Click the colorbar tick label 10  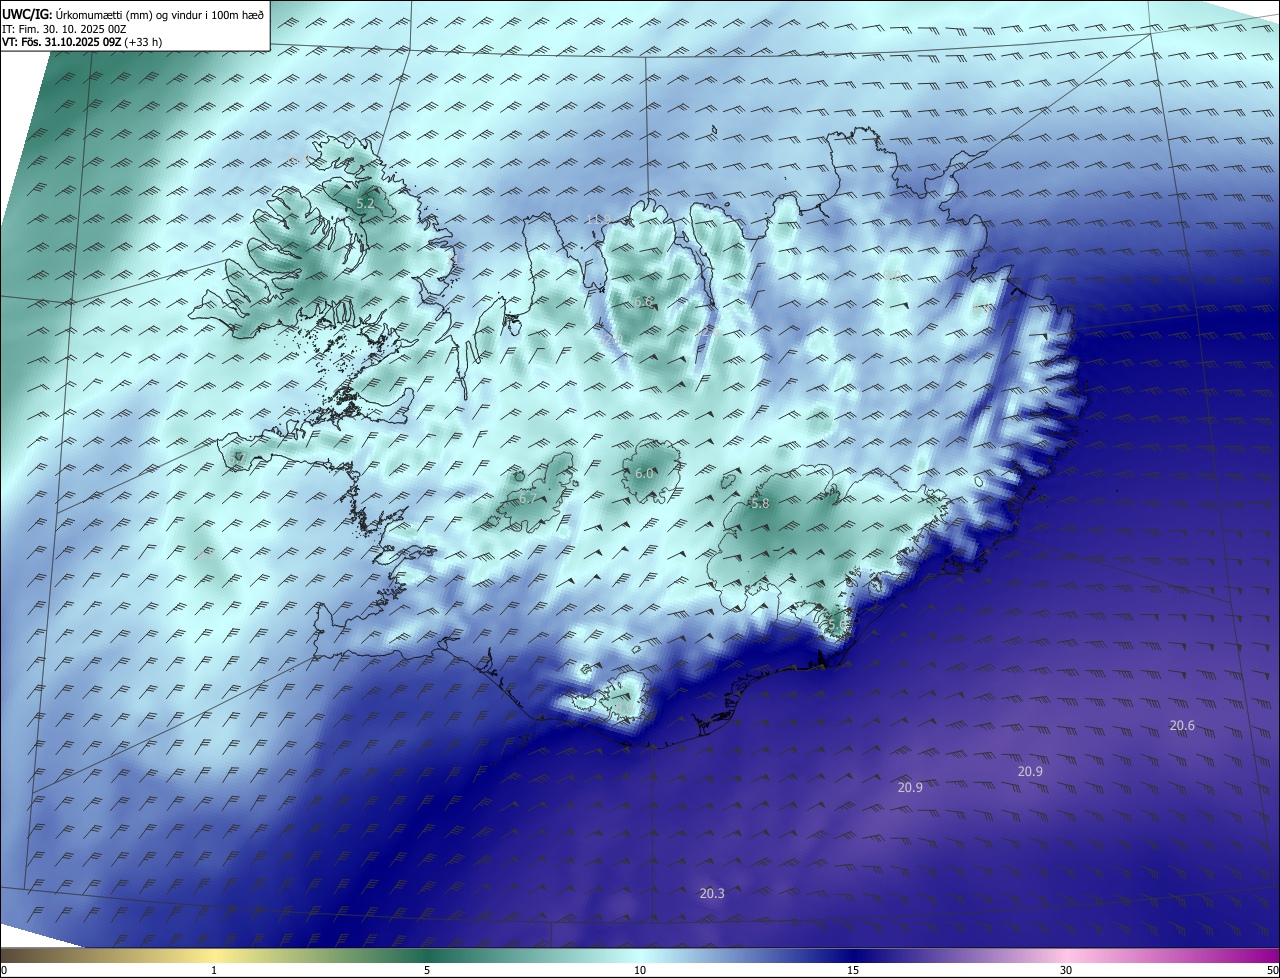640,970
